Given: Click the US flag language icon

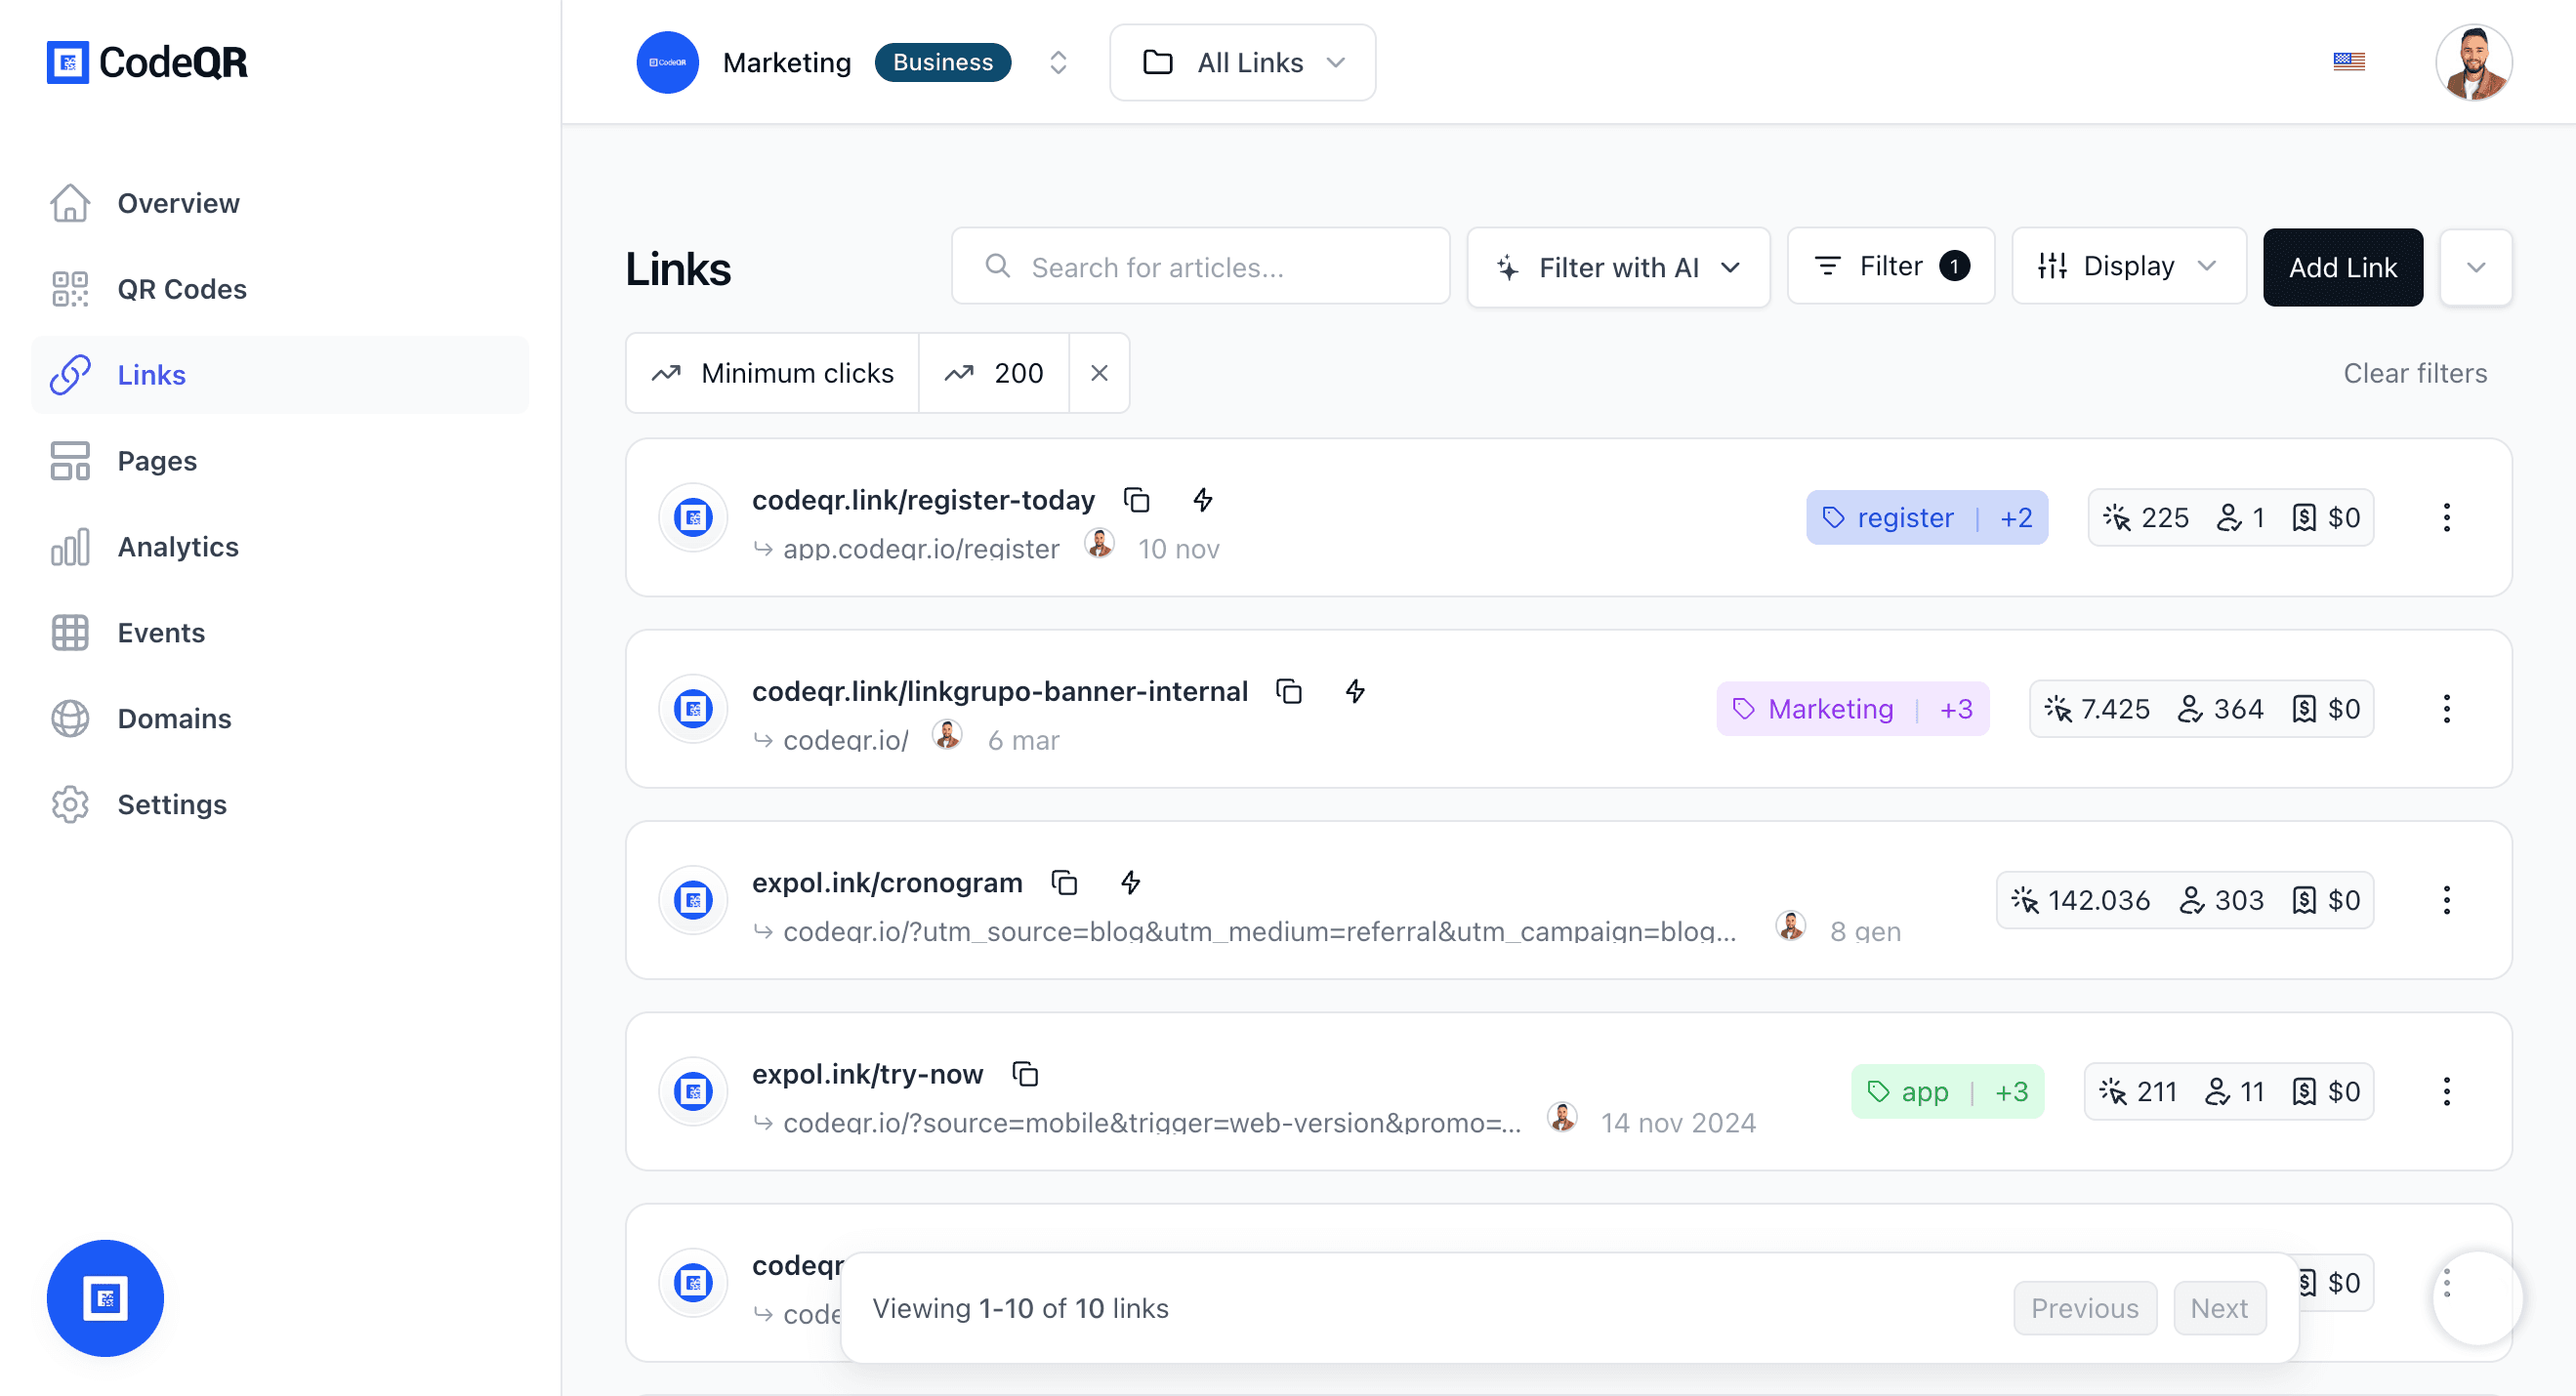Looking at the screenshot, I should [2349, 62].
